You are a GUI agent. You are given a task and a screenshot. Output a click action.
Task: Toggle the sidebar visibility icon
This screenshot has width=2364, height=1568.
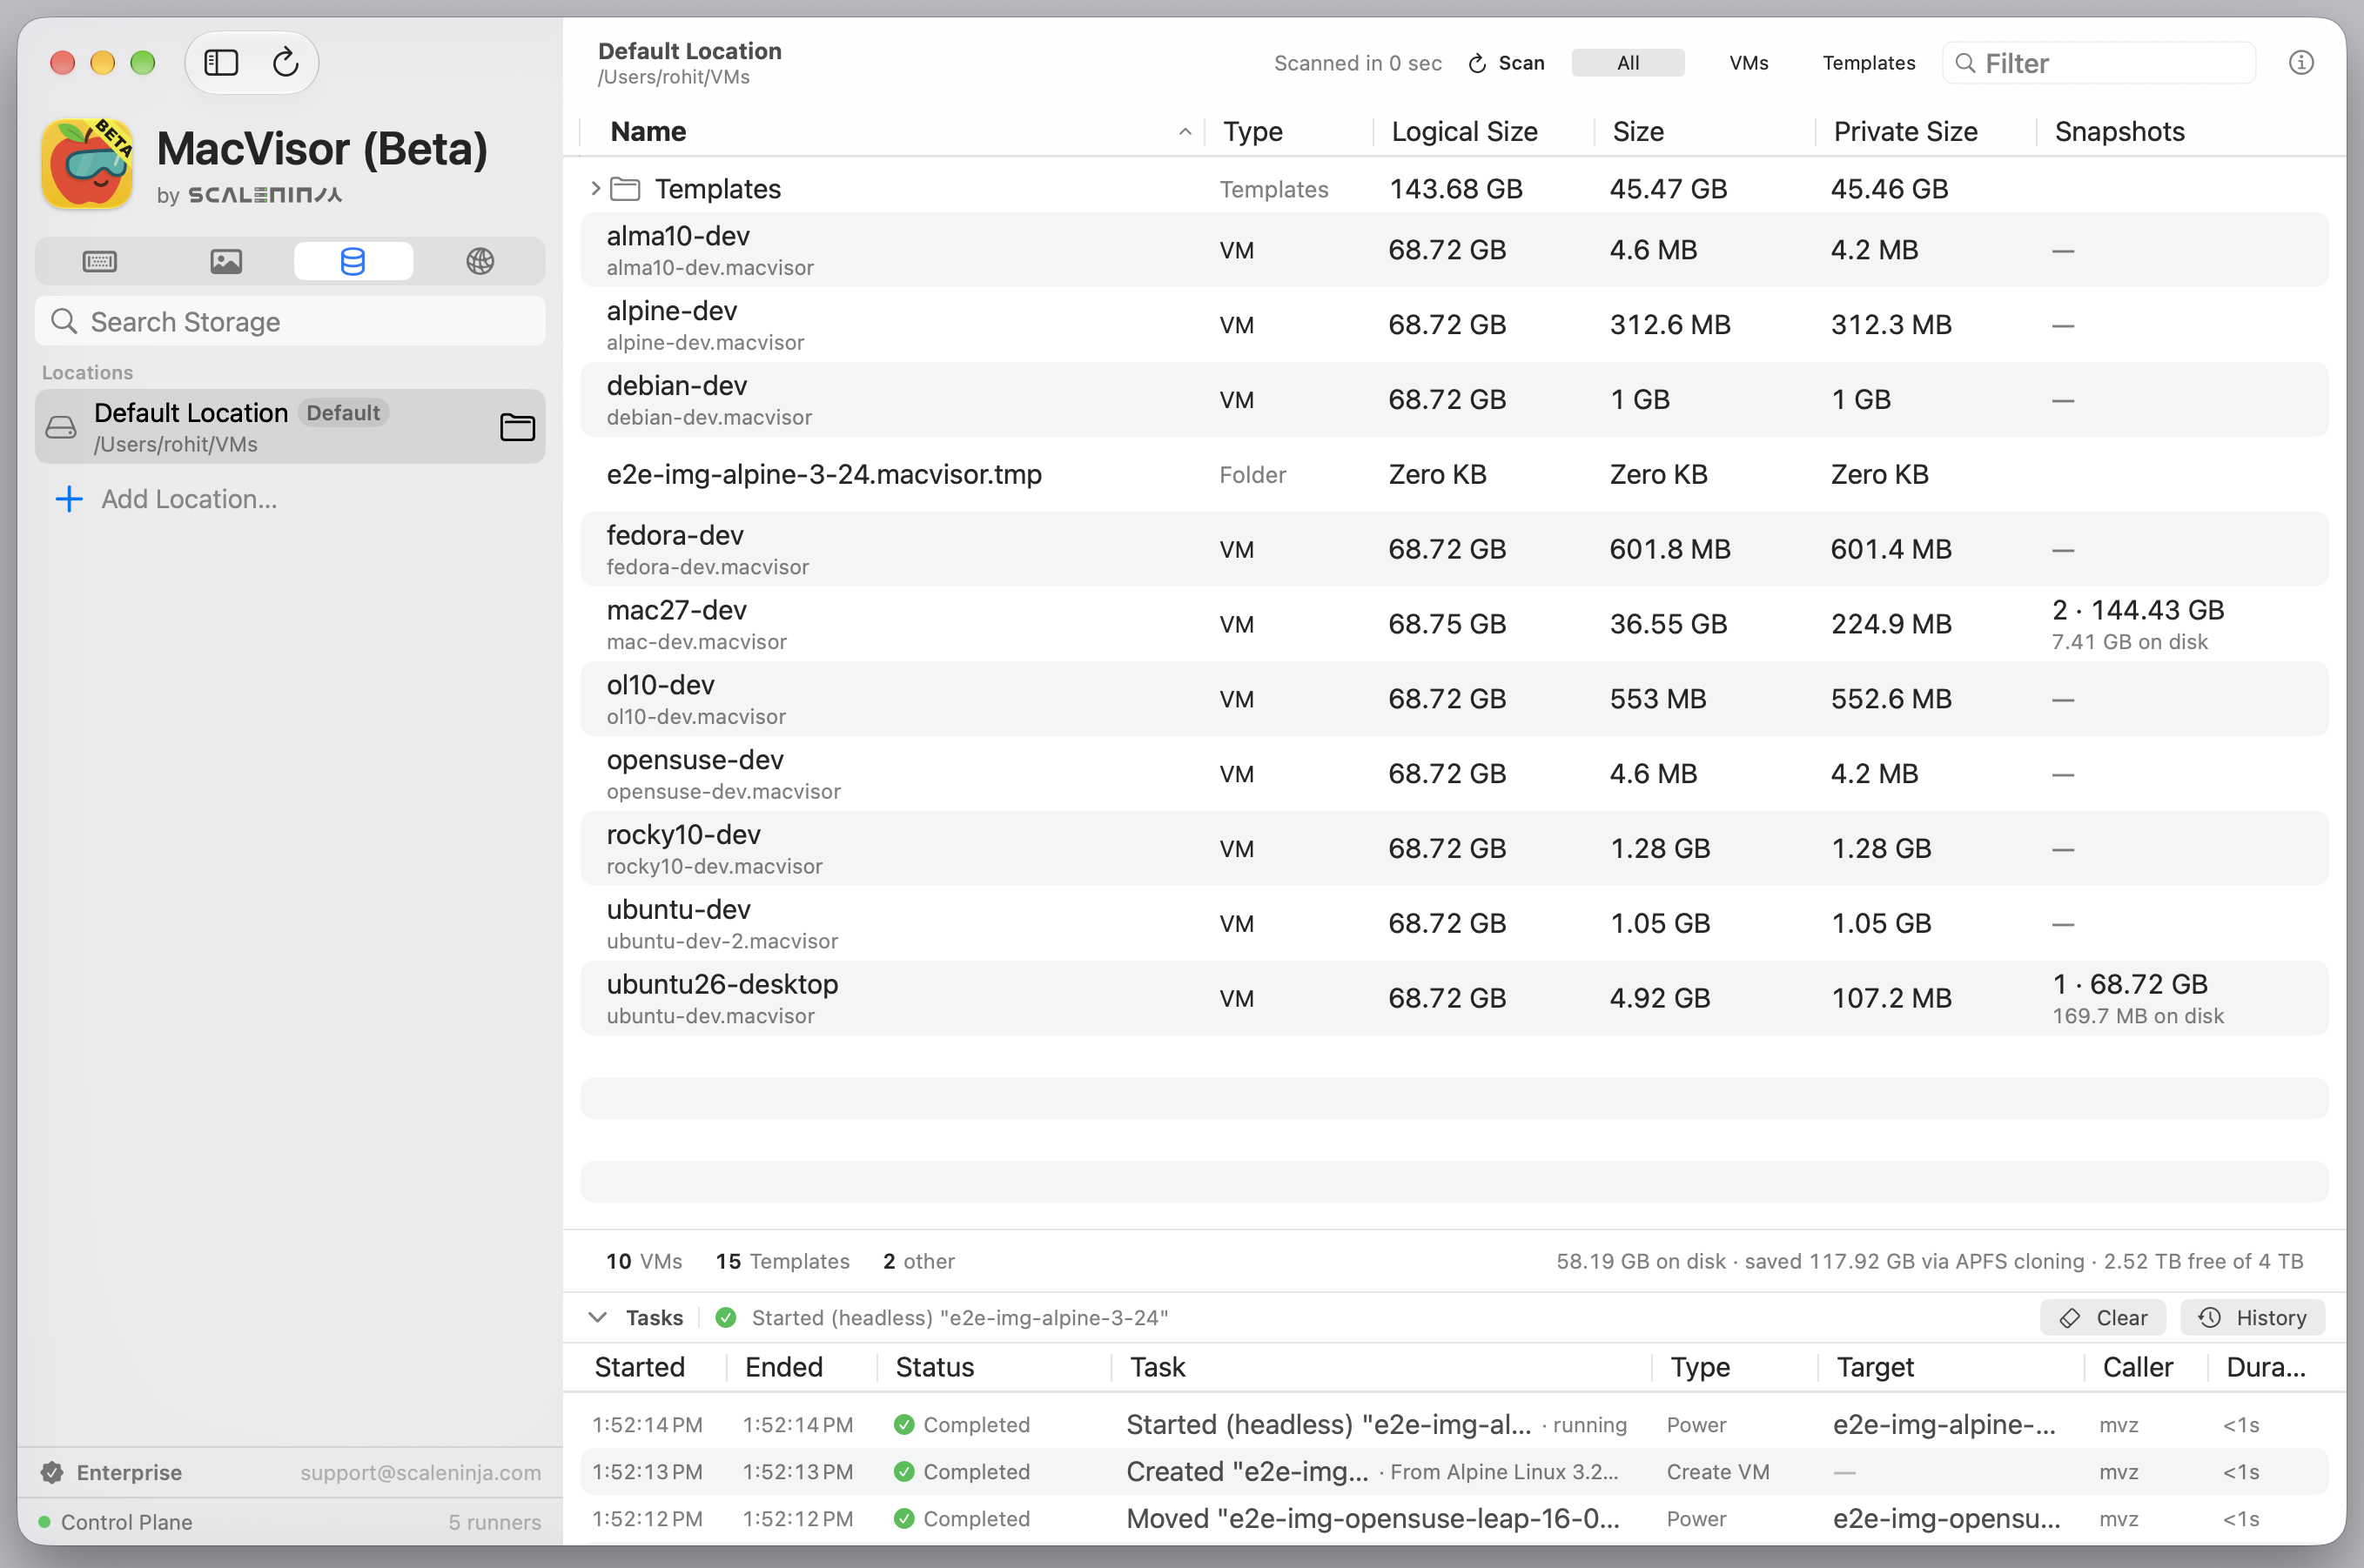(x=221, y=63)
